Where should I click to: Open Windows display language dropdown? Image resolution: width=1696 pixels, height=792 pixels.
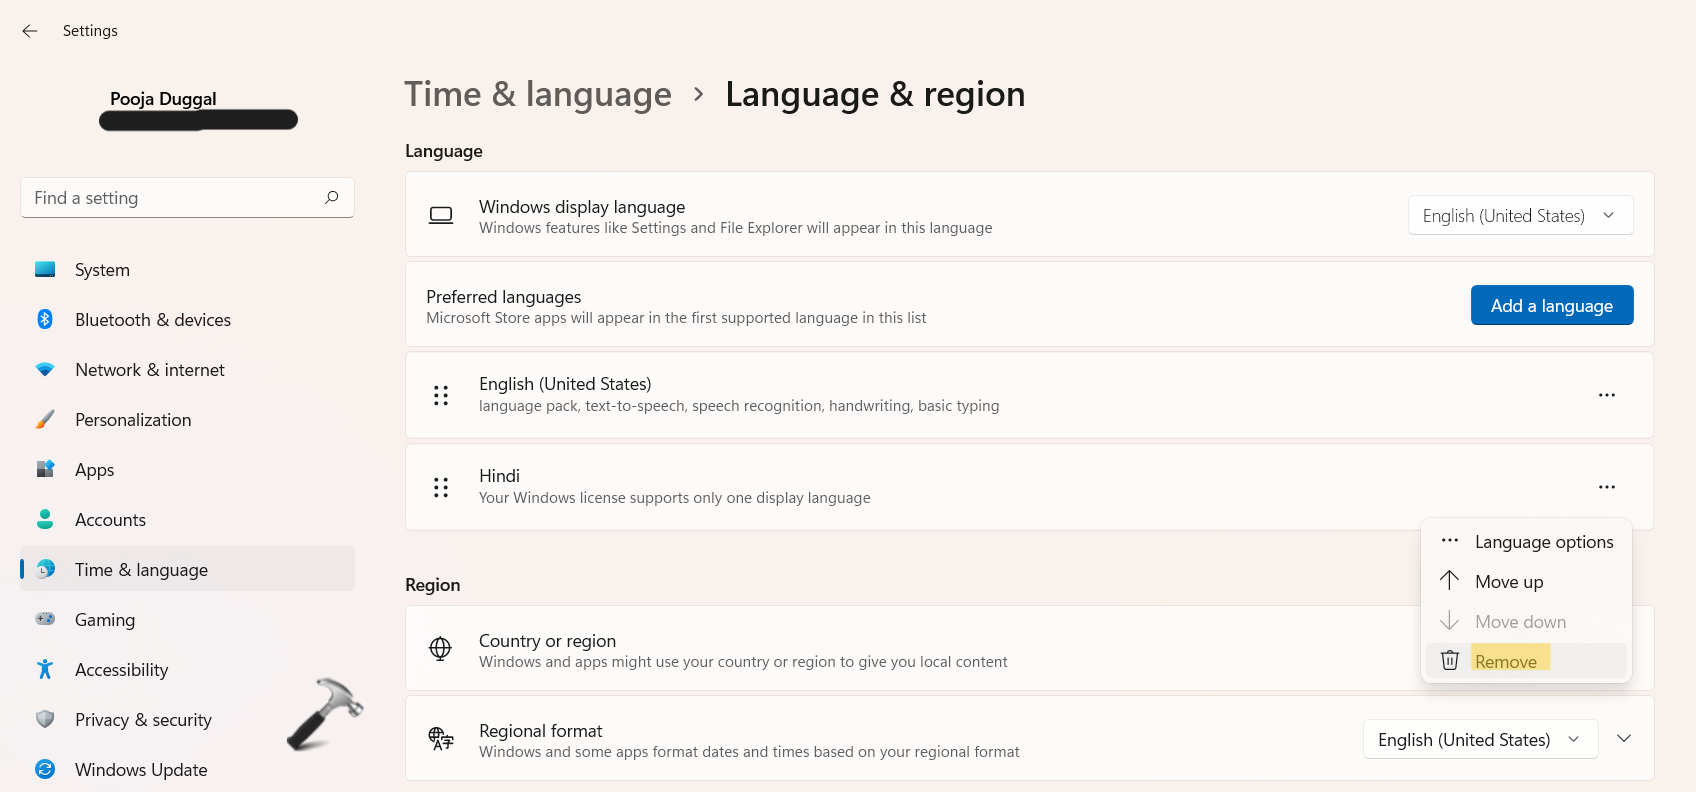[1519, 216]
